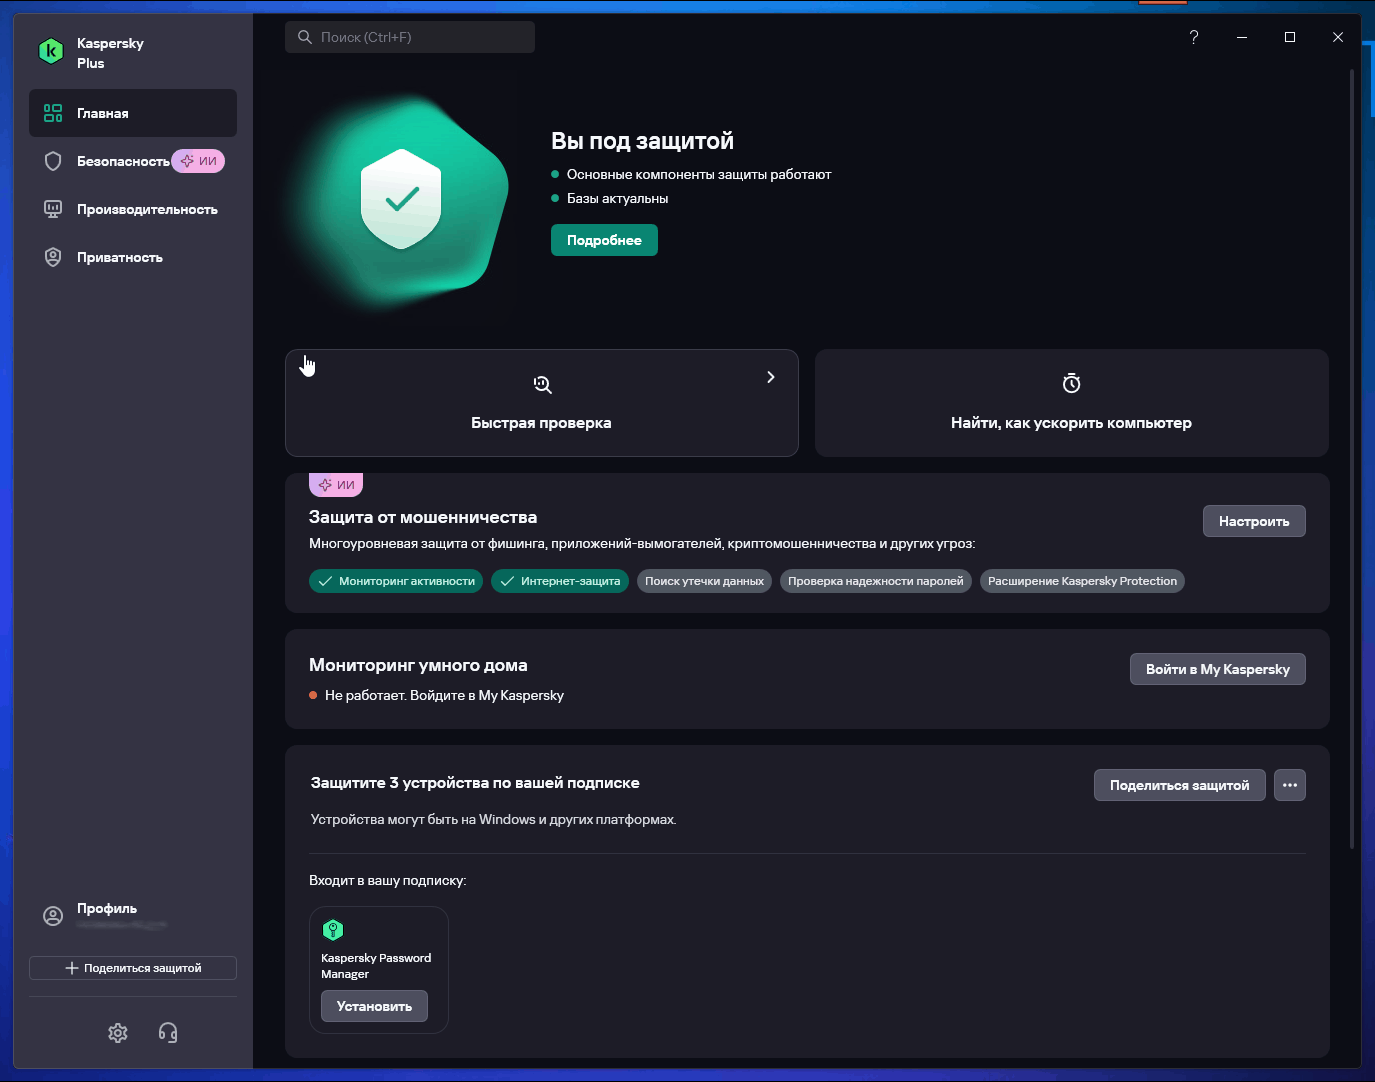The height and width of the screenshot is (1082, 1375).
Task: Click 'Защитите 3 устройства по вашей подписке' heading
Action: click(475, 783)
